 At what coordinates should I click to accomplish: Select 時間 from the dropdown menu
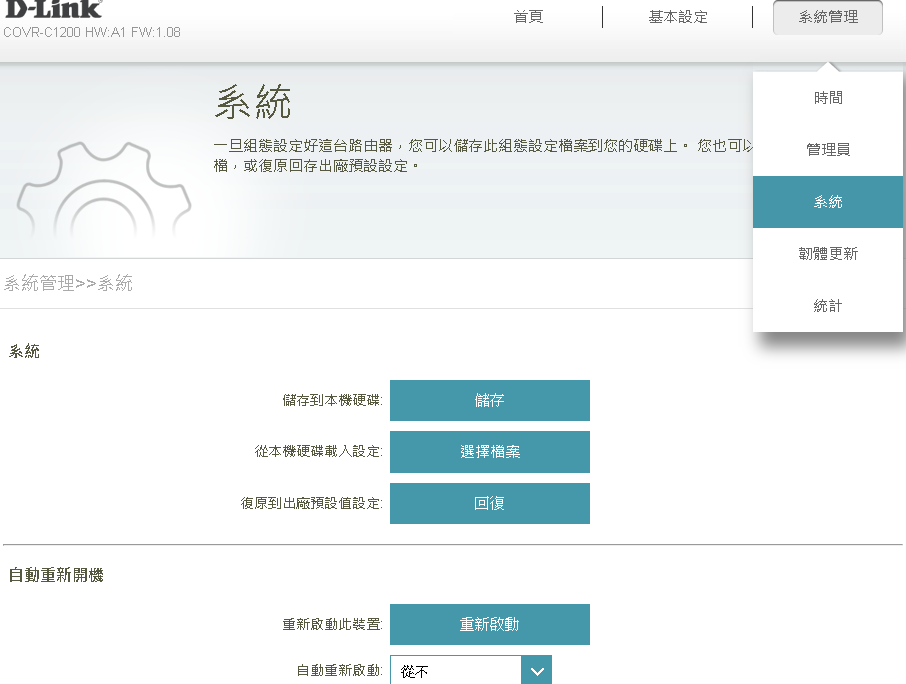tap(828, 98)
